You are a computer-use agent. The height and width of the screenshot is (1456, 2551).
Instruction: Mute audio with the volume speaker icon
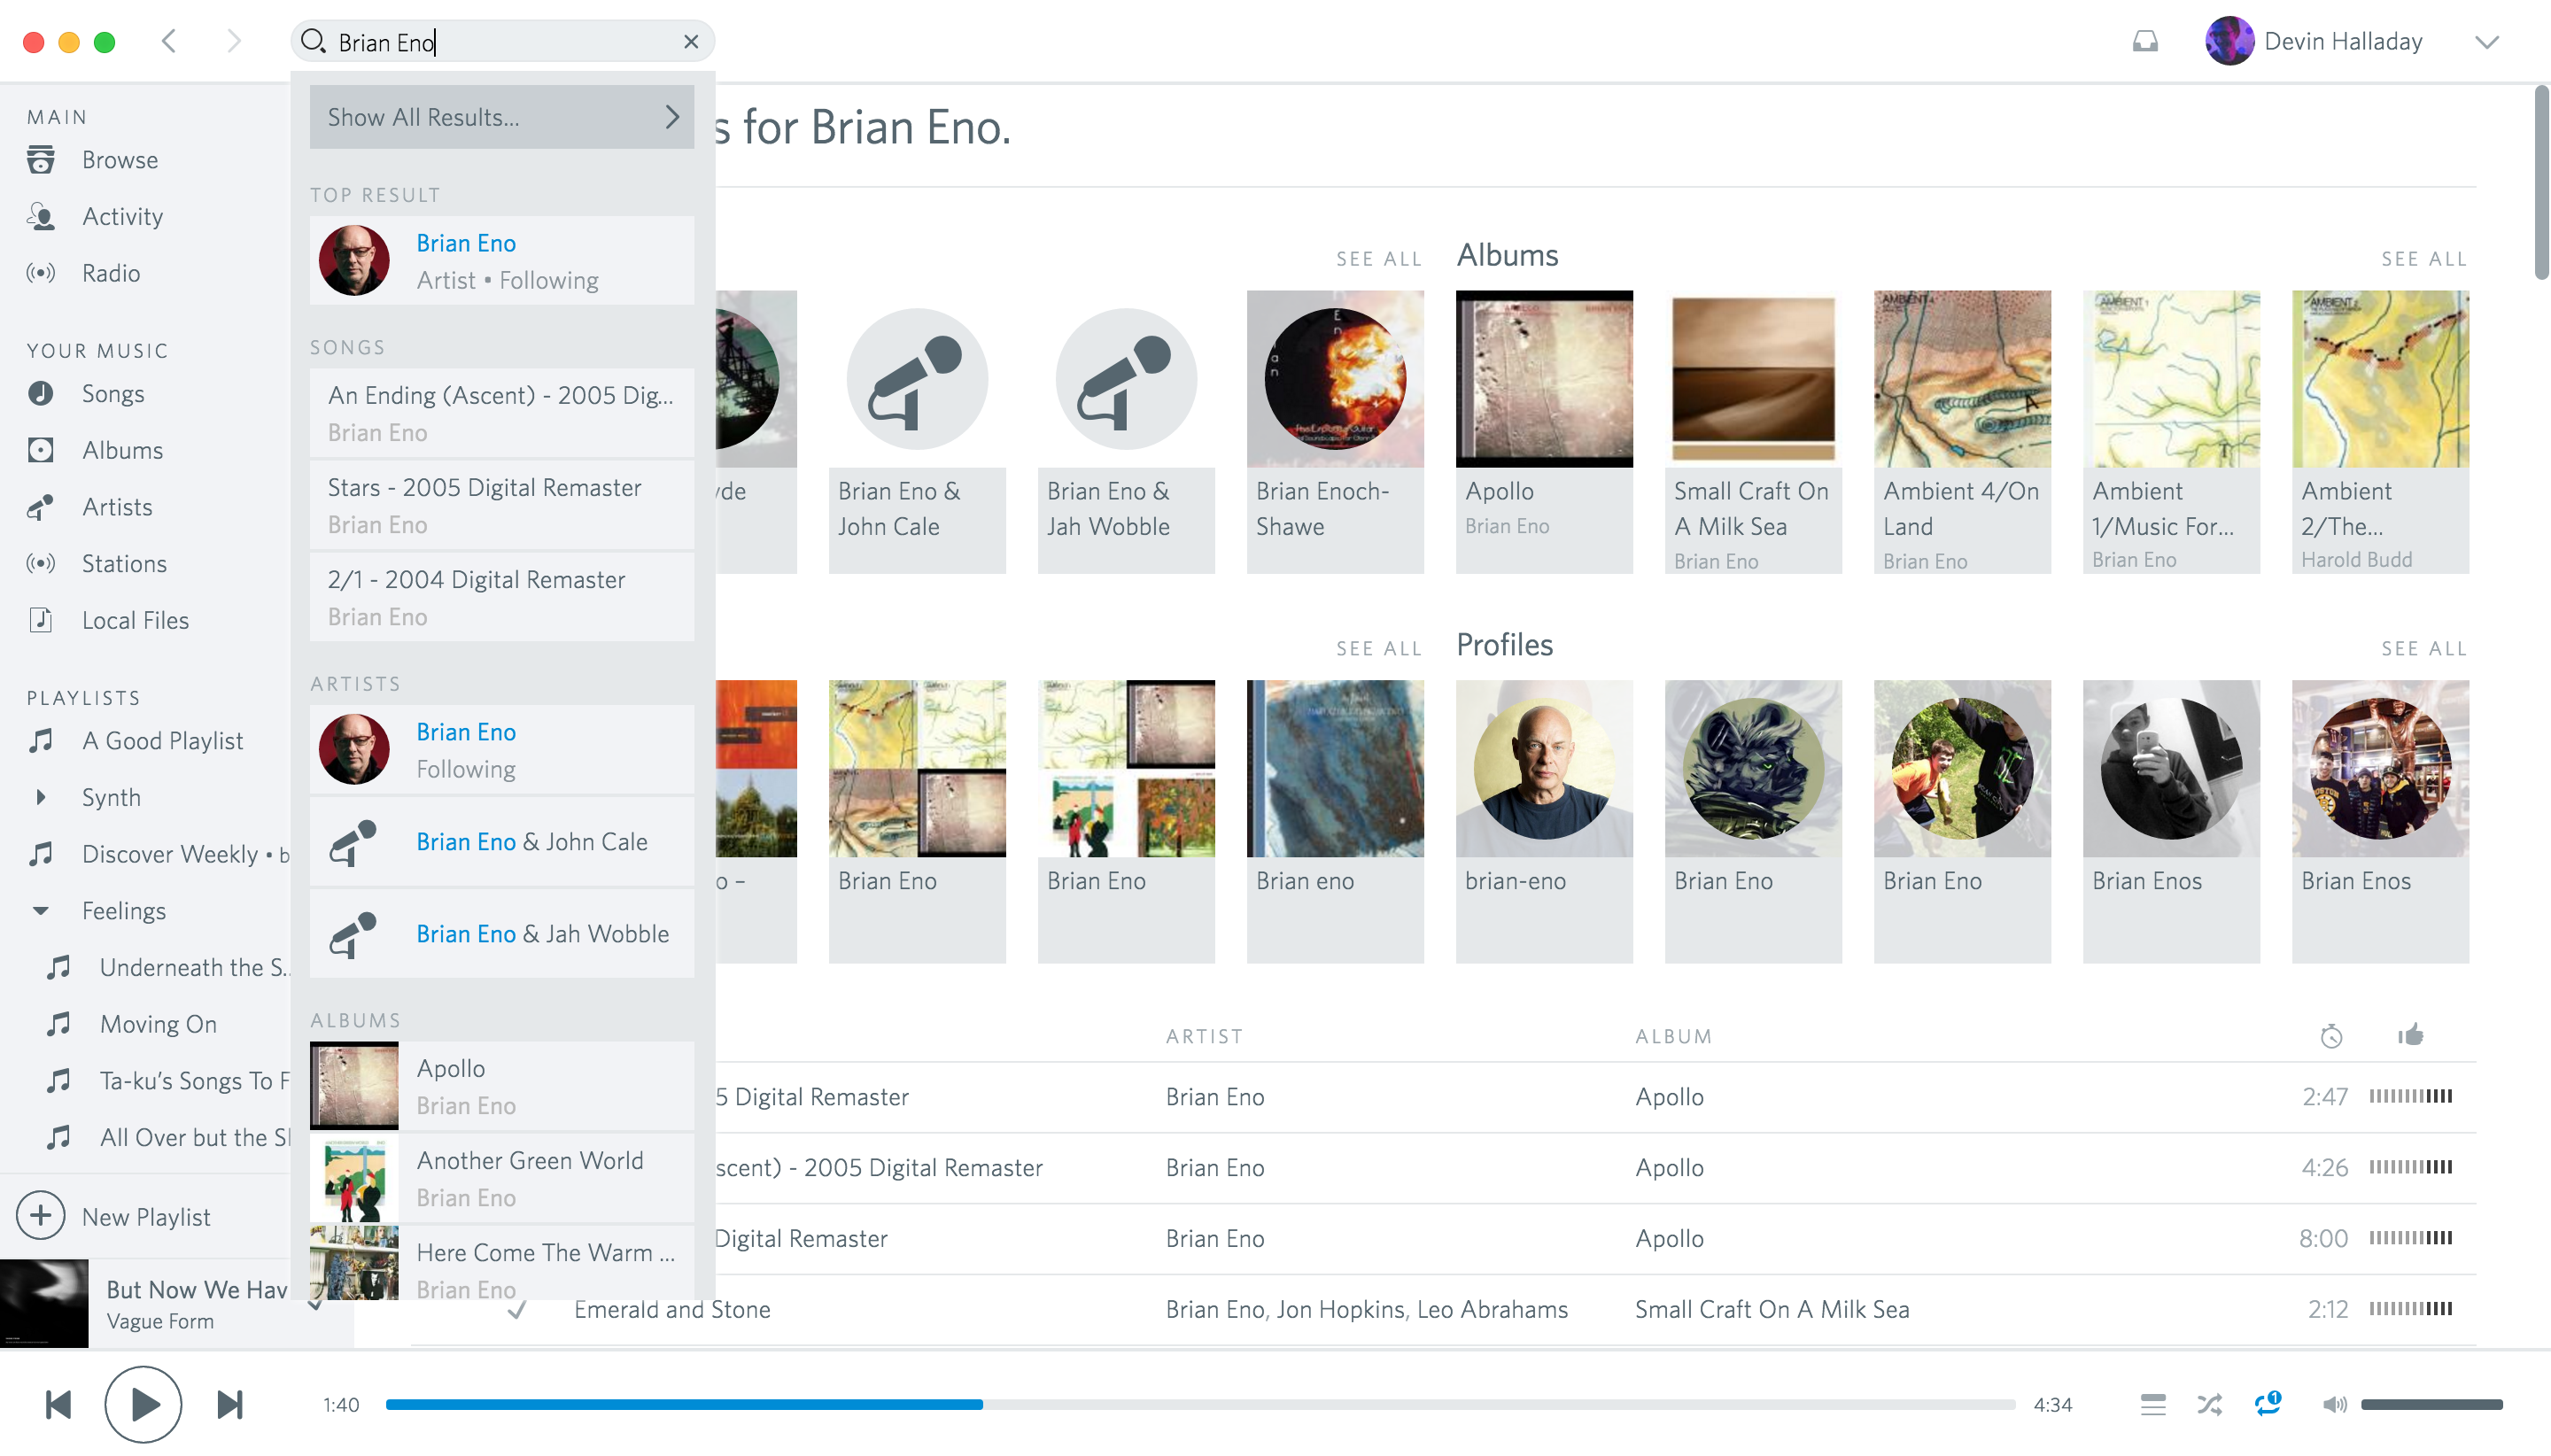point(2335,1404)
